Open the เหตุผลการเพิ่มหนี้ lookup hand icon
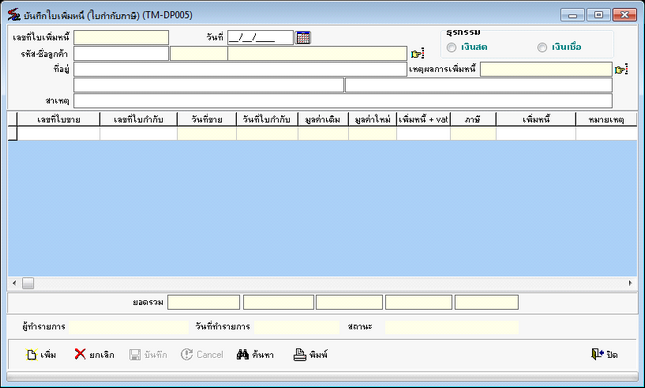Viewport: 645px width, 388px height. (x=621, y=70)
